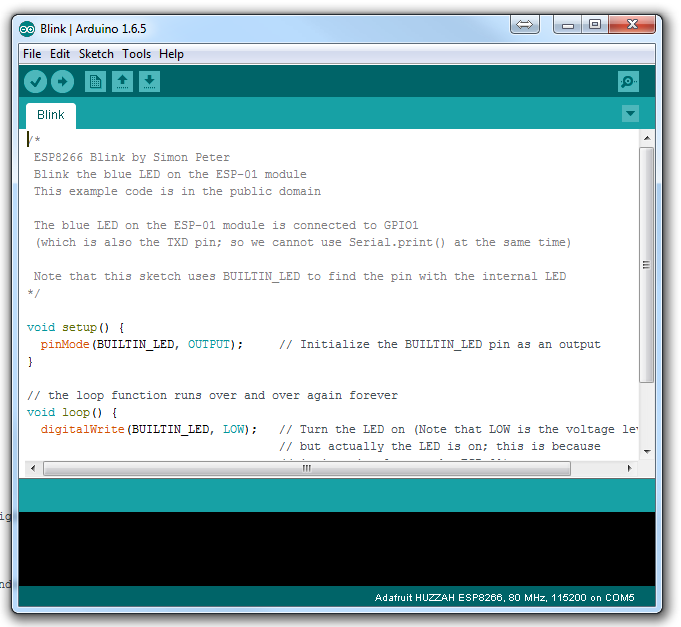Image resolution: width=681 pixels, height=627 pixels.
Task: Click 'ESP8266 Blink by Simon Peter' comment
Action: (x=132, y=157)
